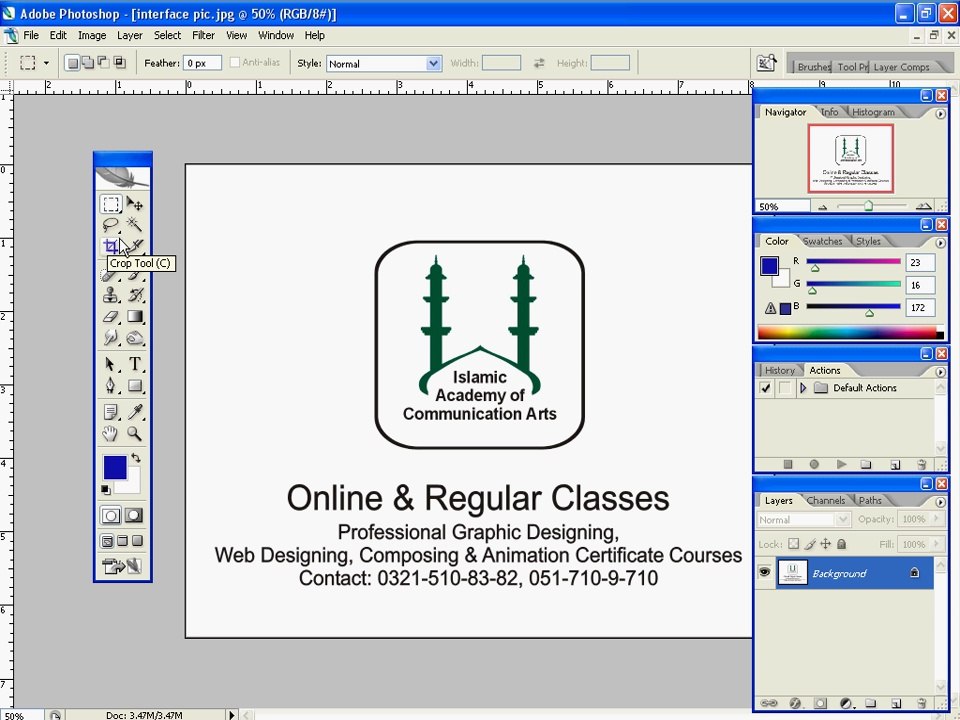Switch to the Channels tab
This screenshot has height=720, width=960.
pyautogui.click(x=825, y=501)
